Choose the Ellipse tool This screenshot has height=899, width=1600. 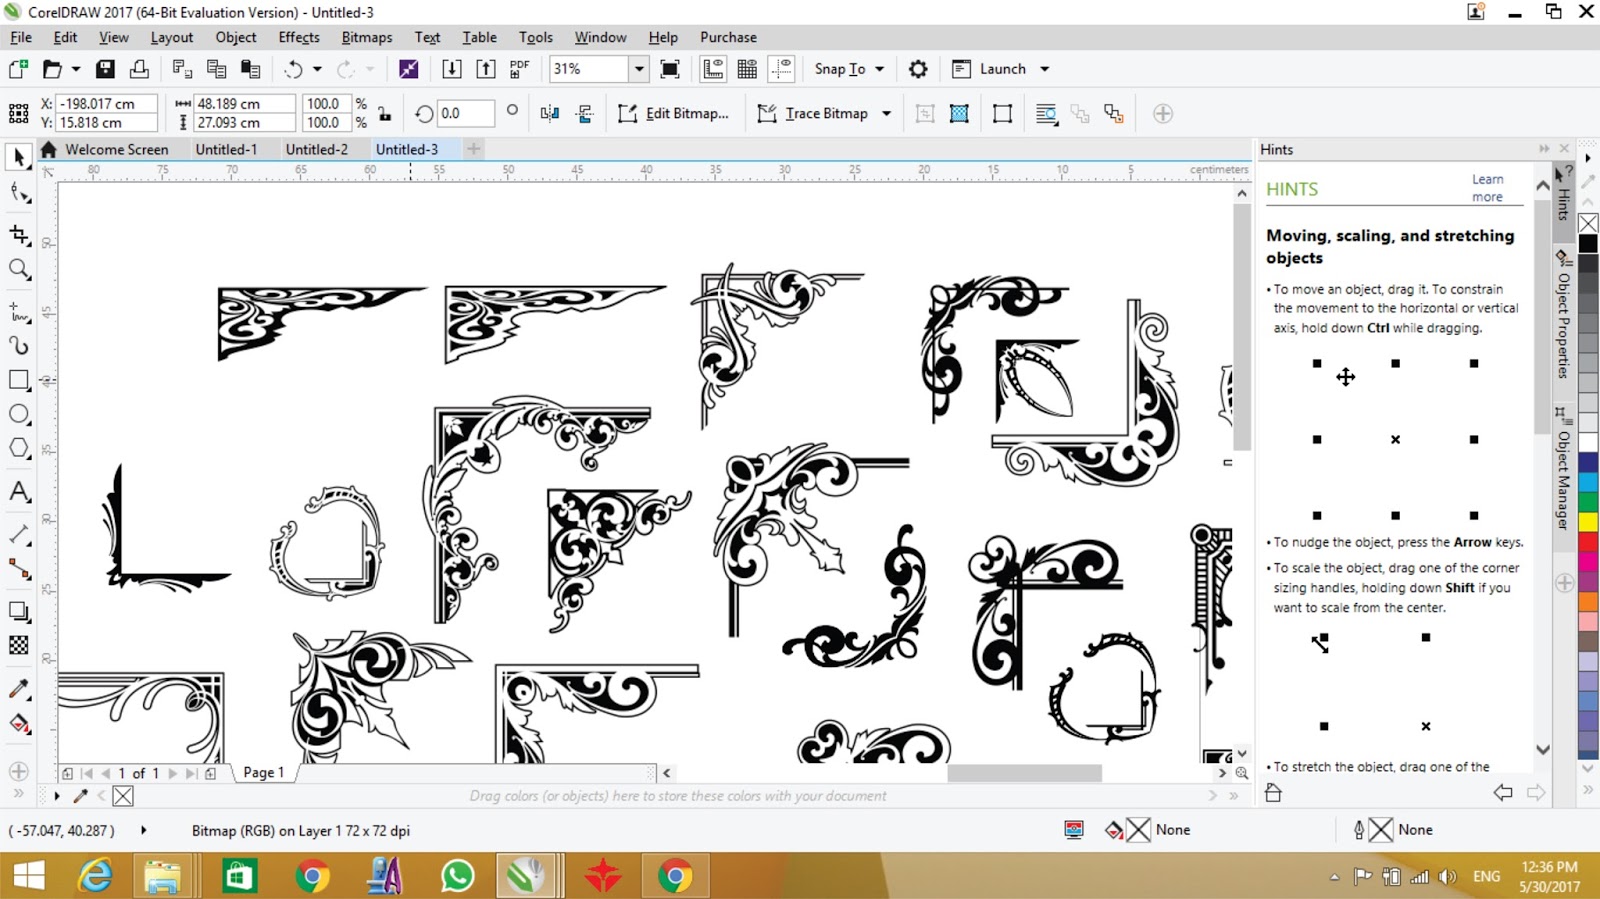click(x=19, y=414)
